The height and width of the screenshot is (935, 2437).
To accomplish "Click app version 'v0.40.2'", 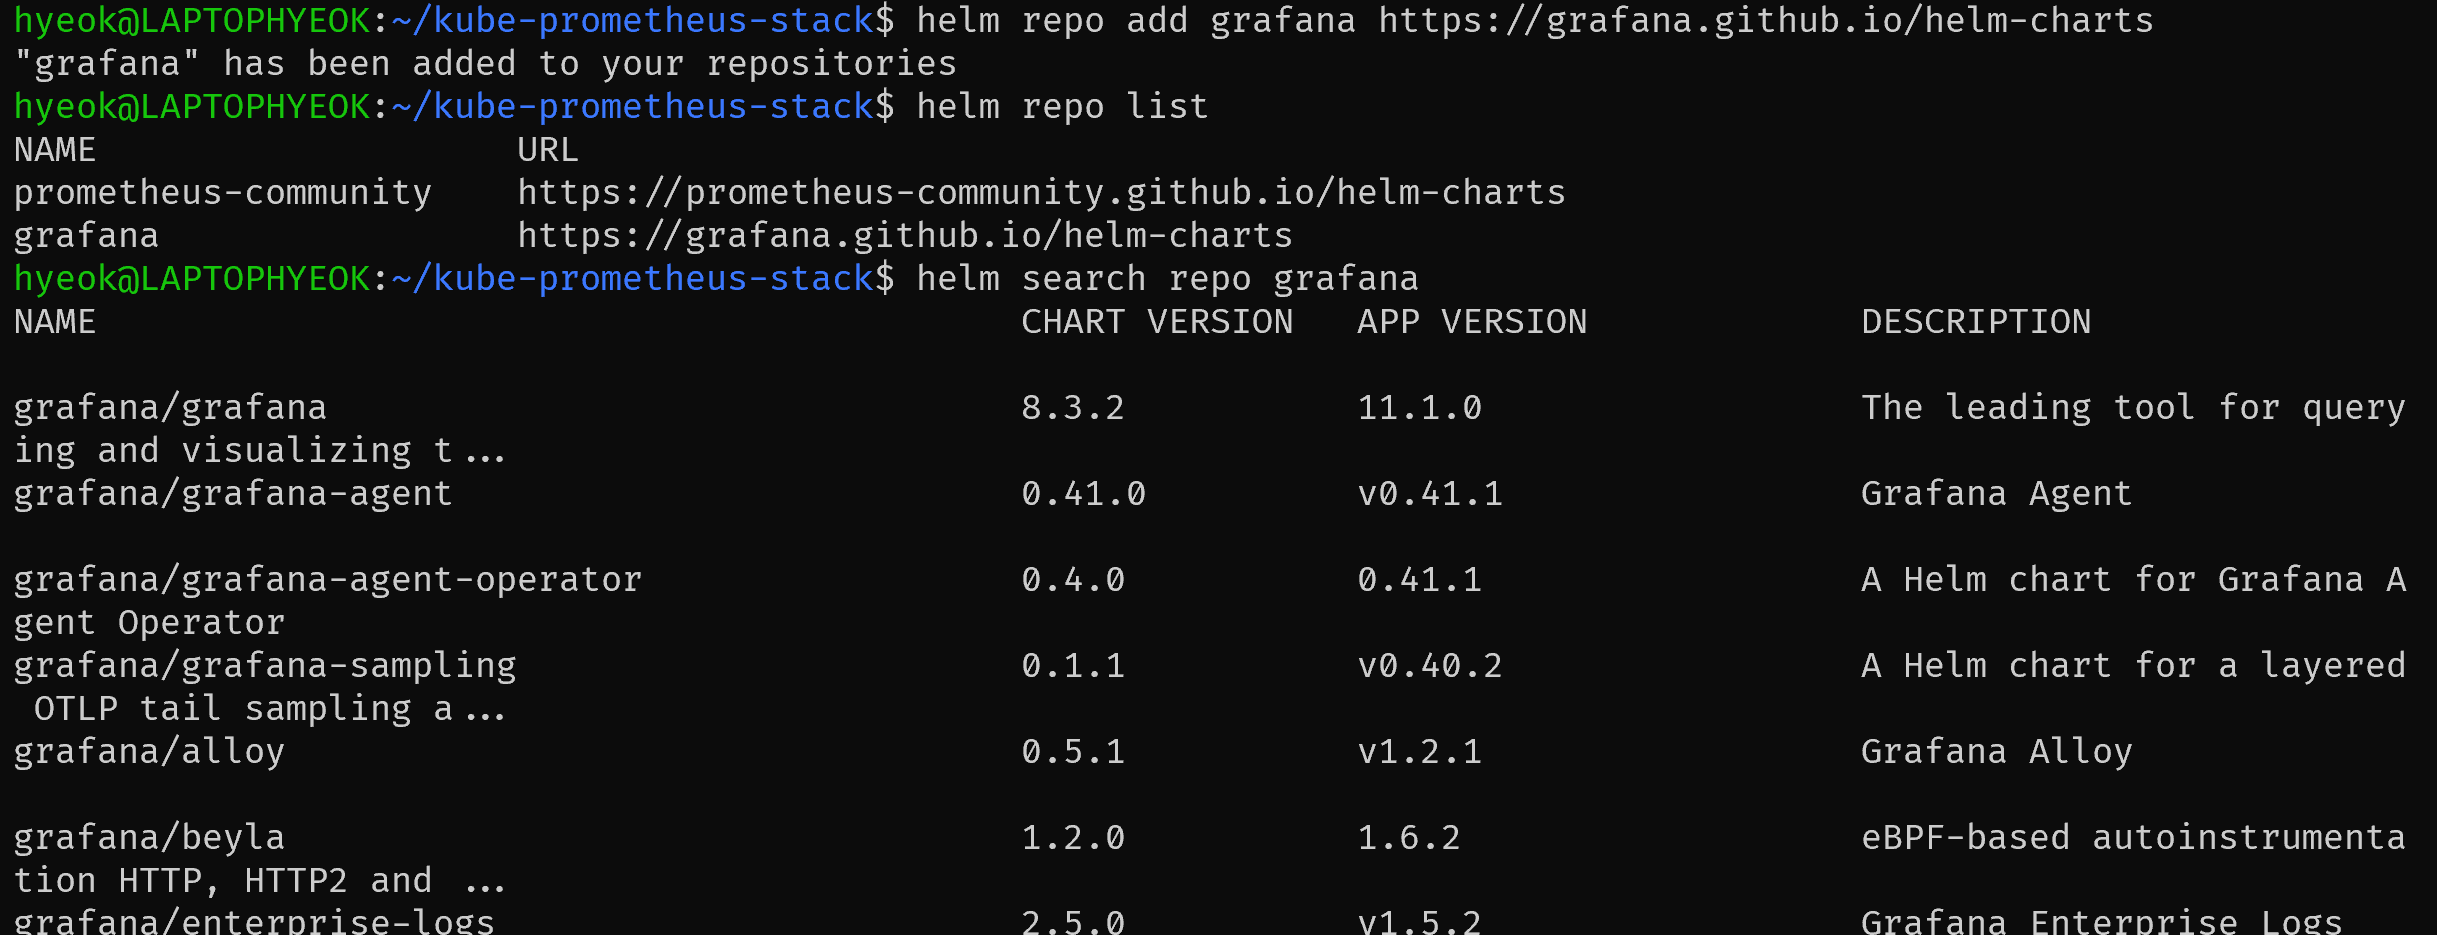I will (x=1430, y=666).
